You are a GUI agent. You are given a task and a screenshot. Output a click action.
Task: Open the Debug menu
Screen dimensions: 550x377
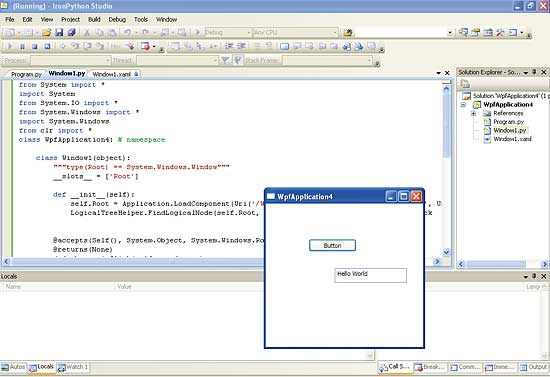pos(117,20)
